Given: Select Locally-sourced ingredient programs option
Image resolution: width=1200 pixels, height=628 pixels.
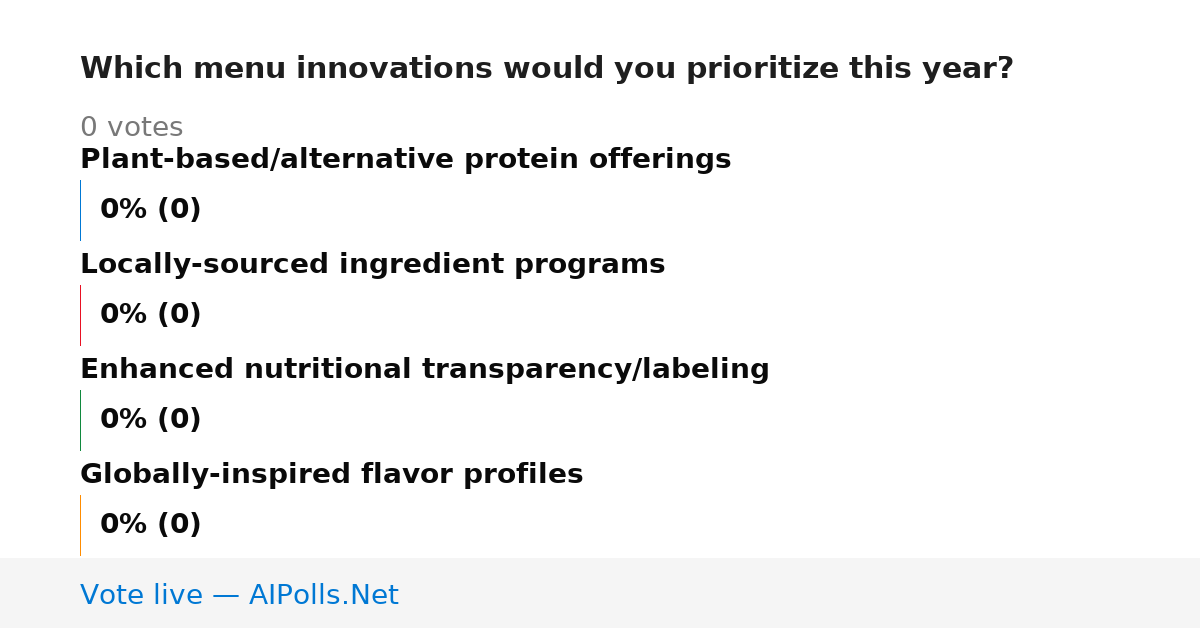Looking at the screenshot, I should 372,265.
